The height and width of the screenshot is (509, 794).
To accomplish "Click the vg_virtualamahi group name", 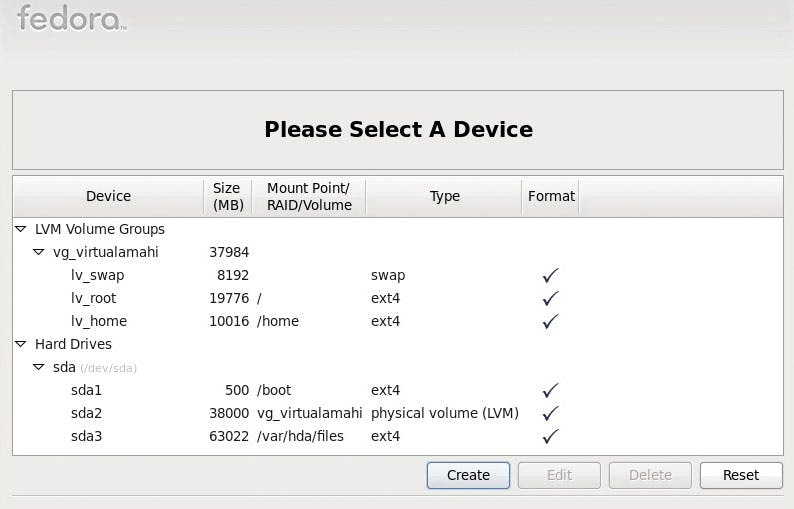I will pos(106,252).
